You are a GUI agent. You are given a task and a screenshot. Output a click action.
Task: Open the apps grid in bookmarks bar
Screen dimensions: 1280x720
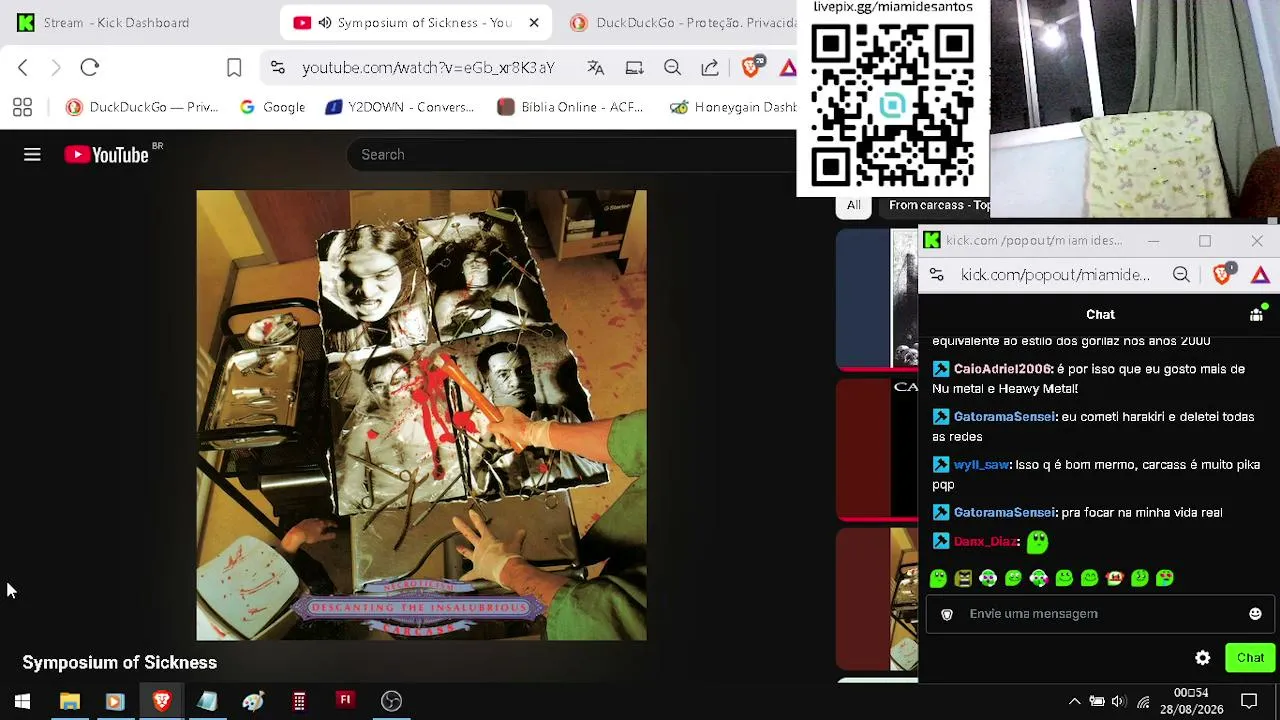(22, 107)
